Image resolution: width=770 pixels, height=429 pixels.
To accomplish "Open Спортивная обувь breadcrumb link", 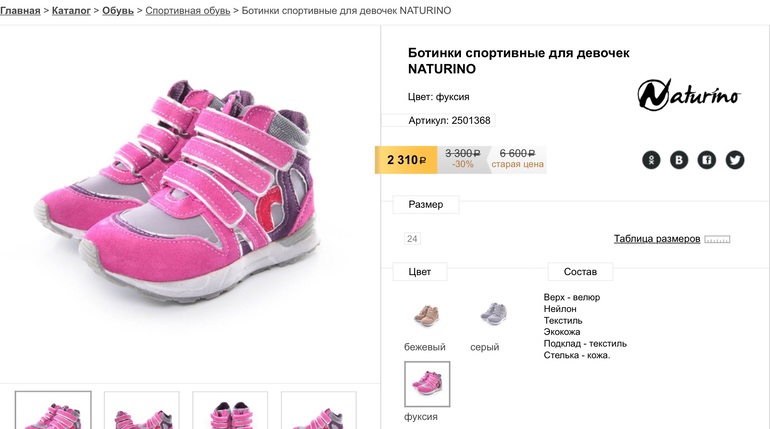I will [187, 10].
